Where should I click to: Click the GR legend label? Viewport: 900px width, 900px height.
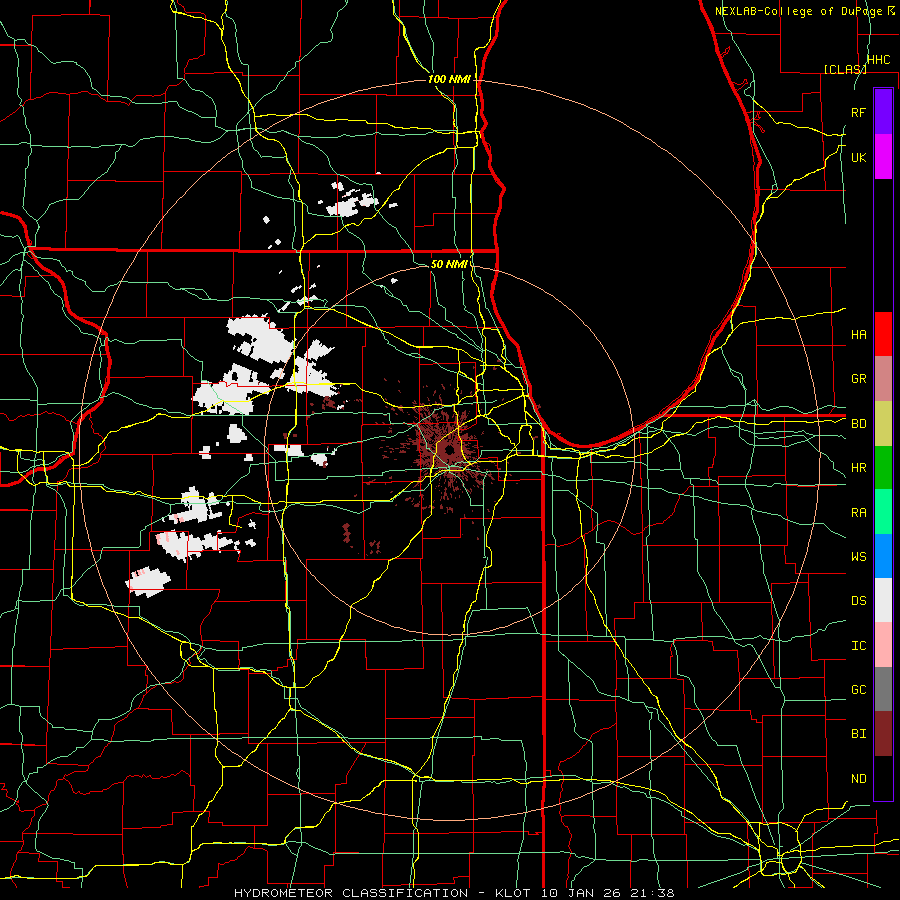(x=858, y=378)
